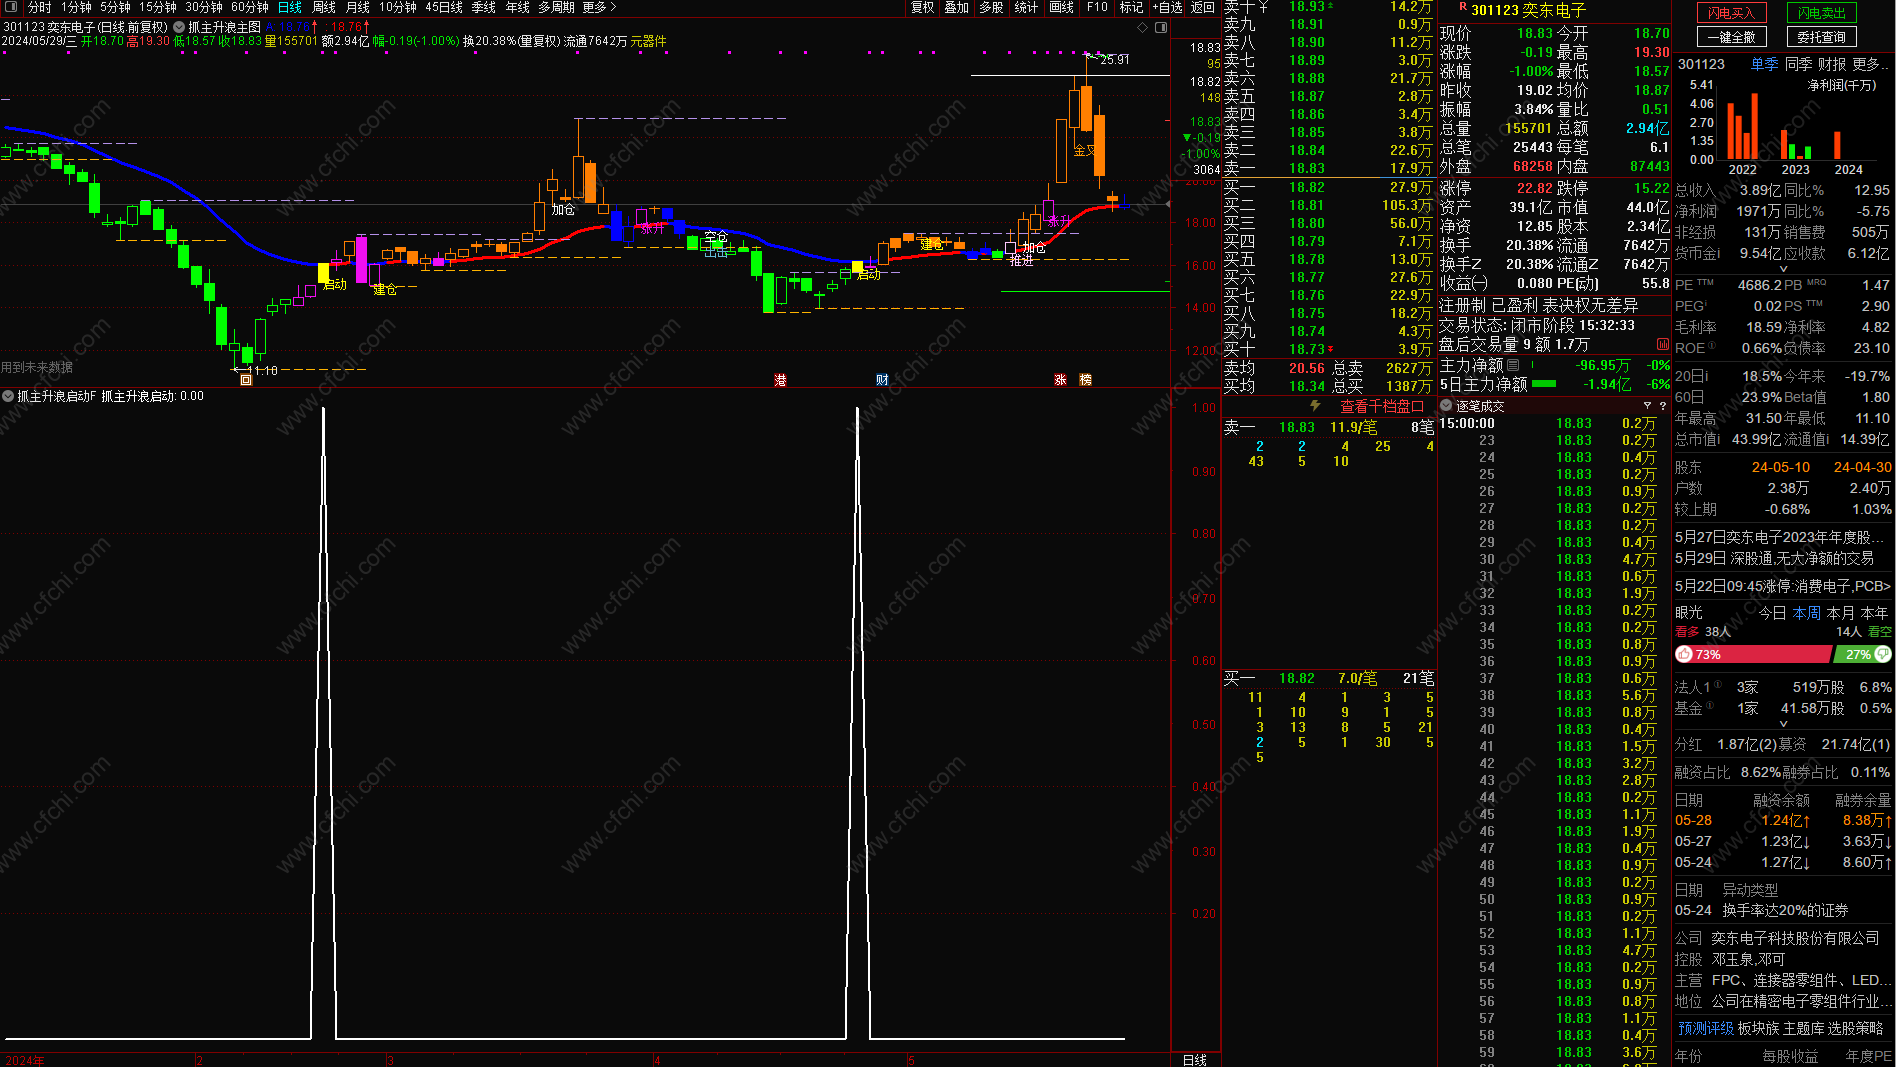Click 委托查询 order query button

tap(1822, 37)
